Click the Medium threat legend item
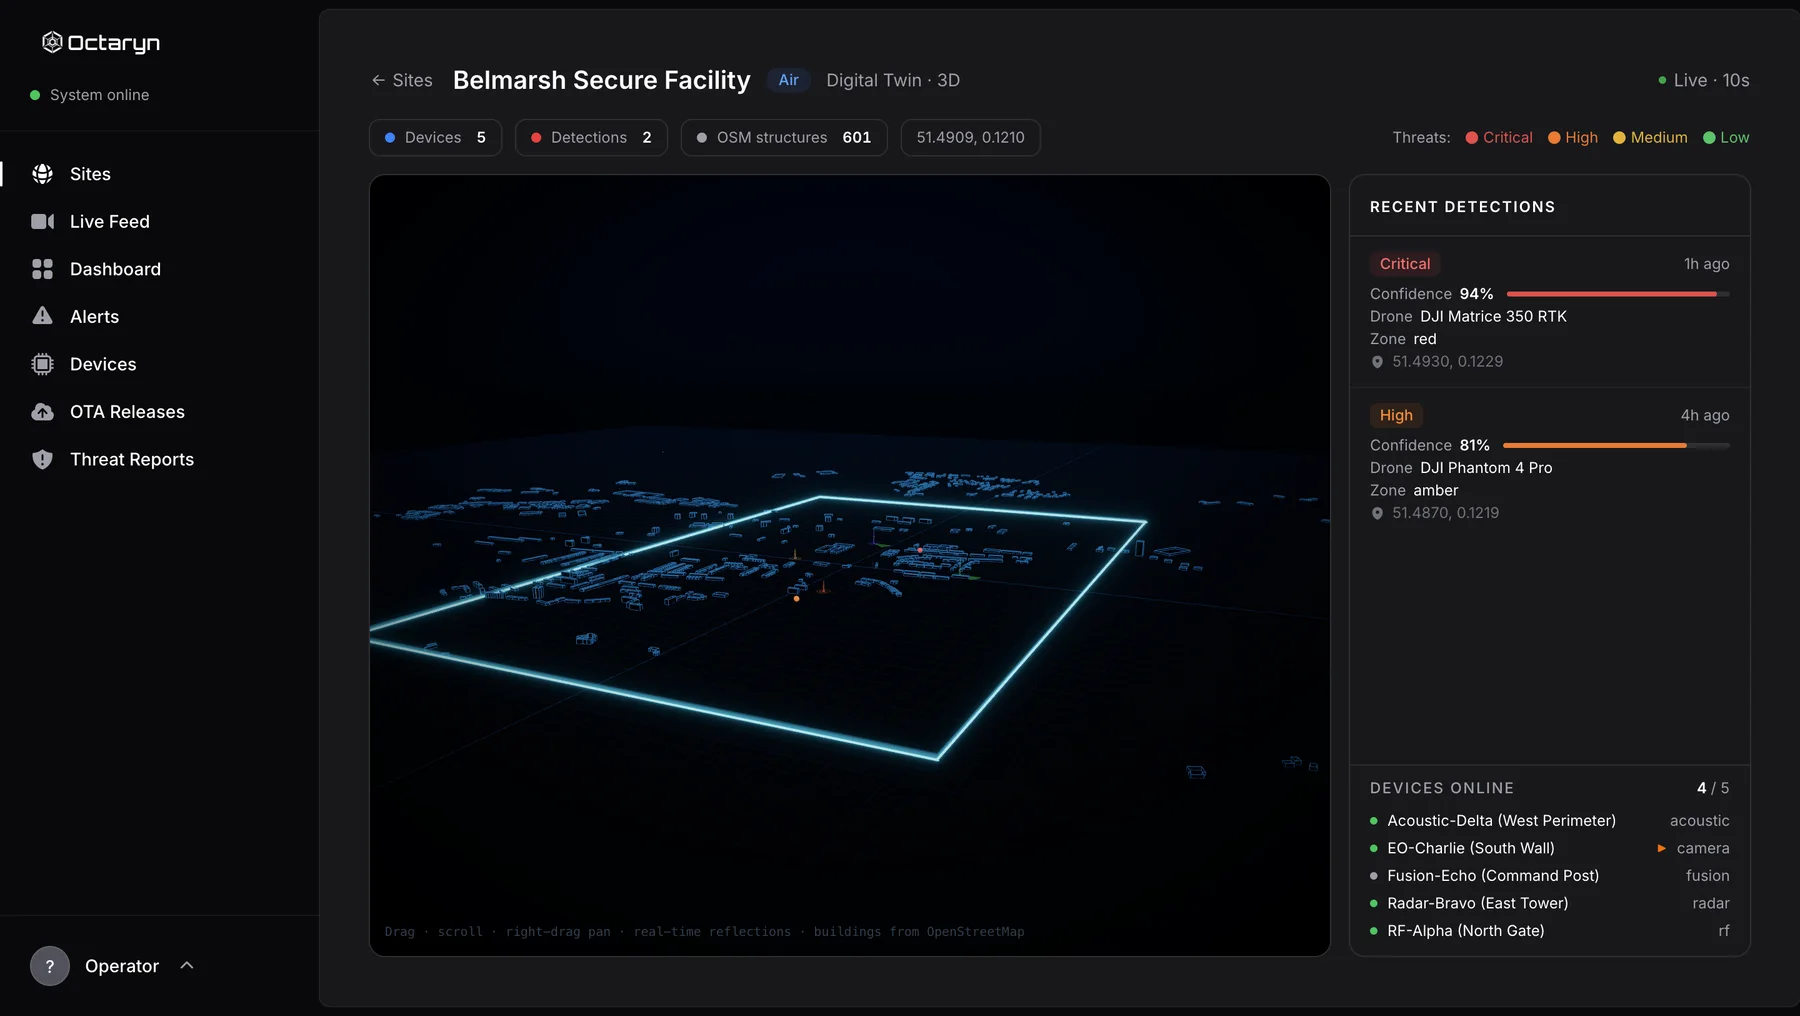The width and height of the screenshot is (1800, 1016). (x=1650, y=138)
